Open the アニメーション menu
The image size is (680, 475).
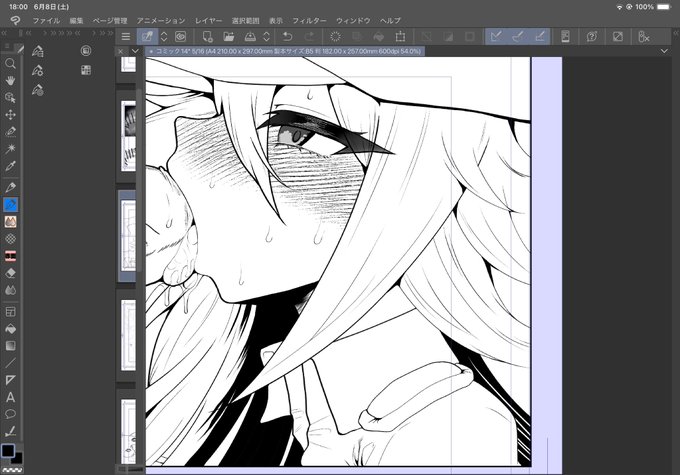[x=161, y=20]
